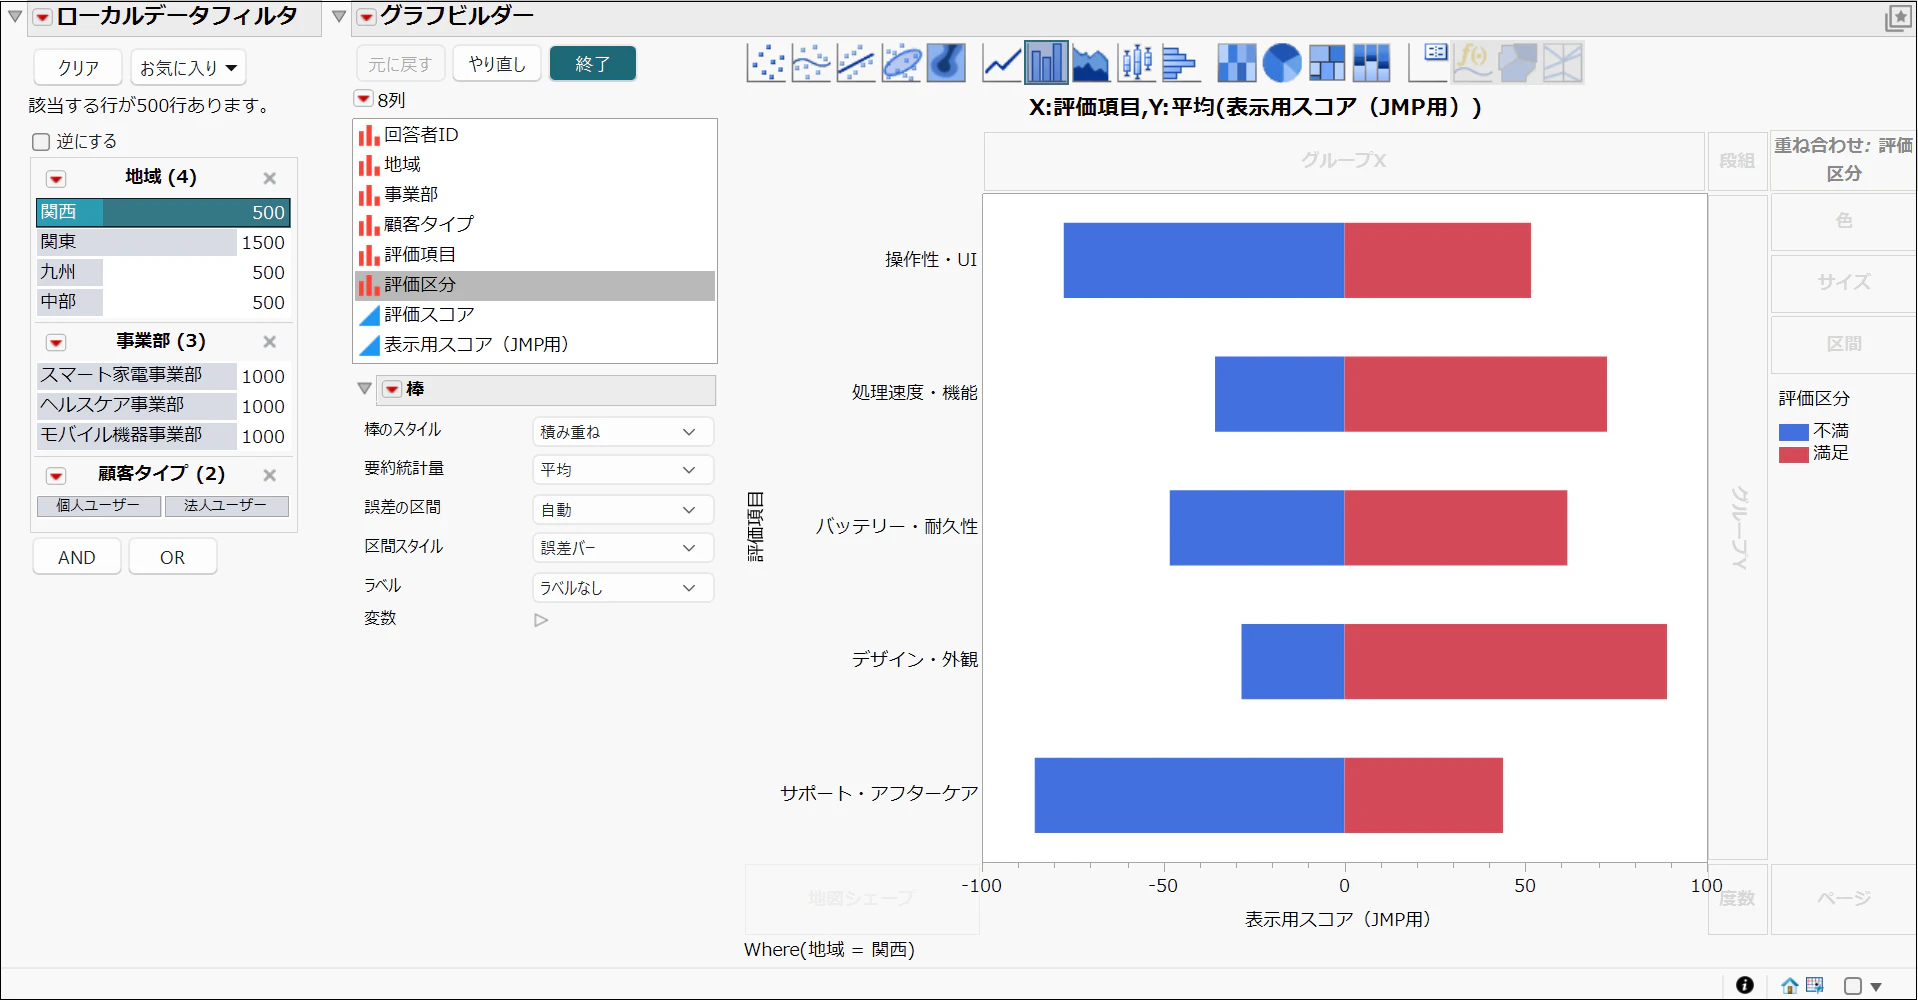Open the 8列 red triangle menu
Viewport: 1918px width, 1000px height.
tap(364, 99)
